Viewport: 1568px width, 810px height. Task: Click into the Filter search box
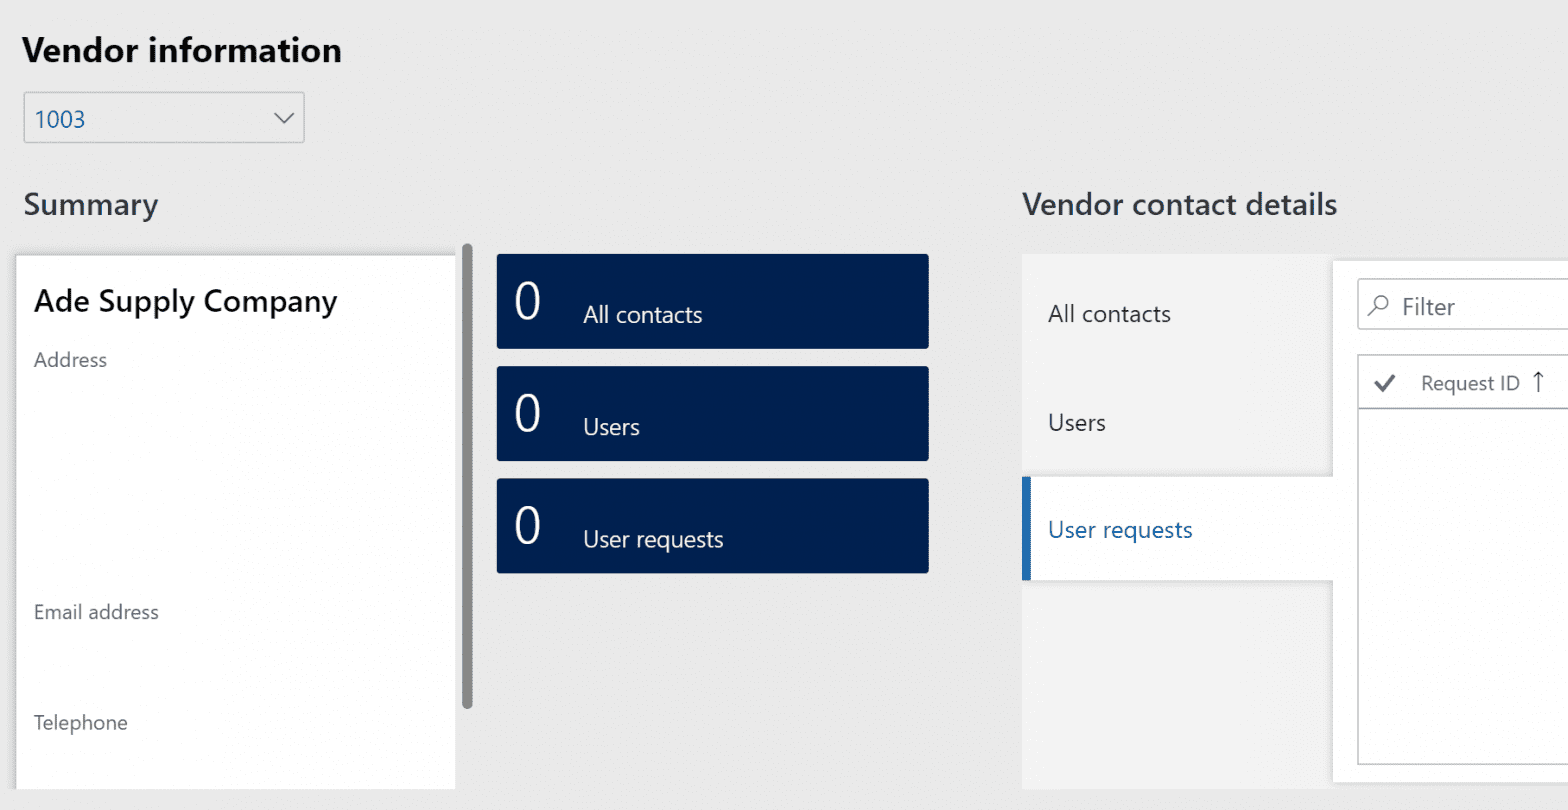pyautogui.click(x=1480, y=307)
